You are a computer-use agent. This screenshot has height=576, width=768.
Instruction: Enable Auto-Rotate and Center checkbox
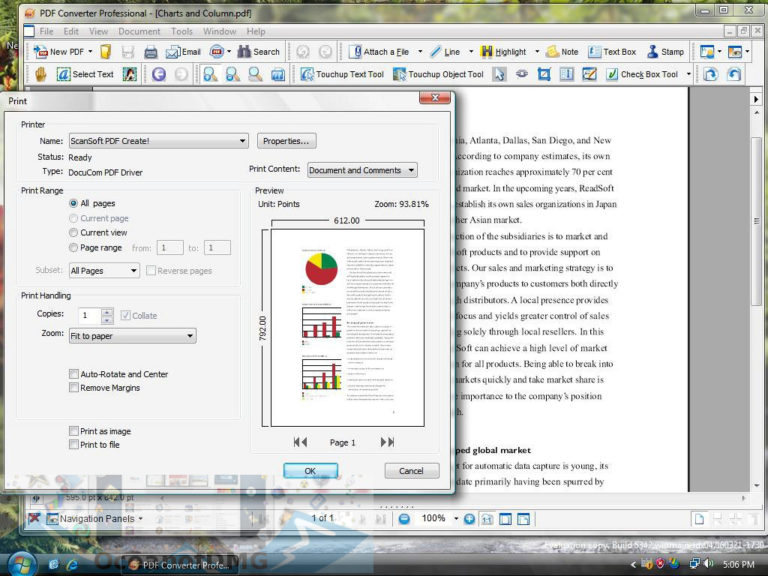[74, 374]
